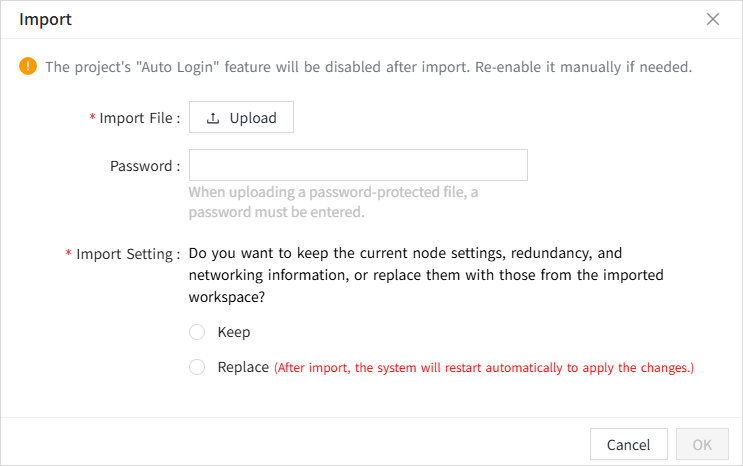Screen dimensions: 743x466
Task: Click the red asterisk beside Import Setting
Action: pos(68,254)
